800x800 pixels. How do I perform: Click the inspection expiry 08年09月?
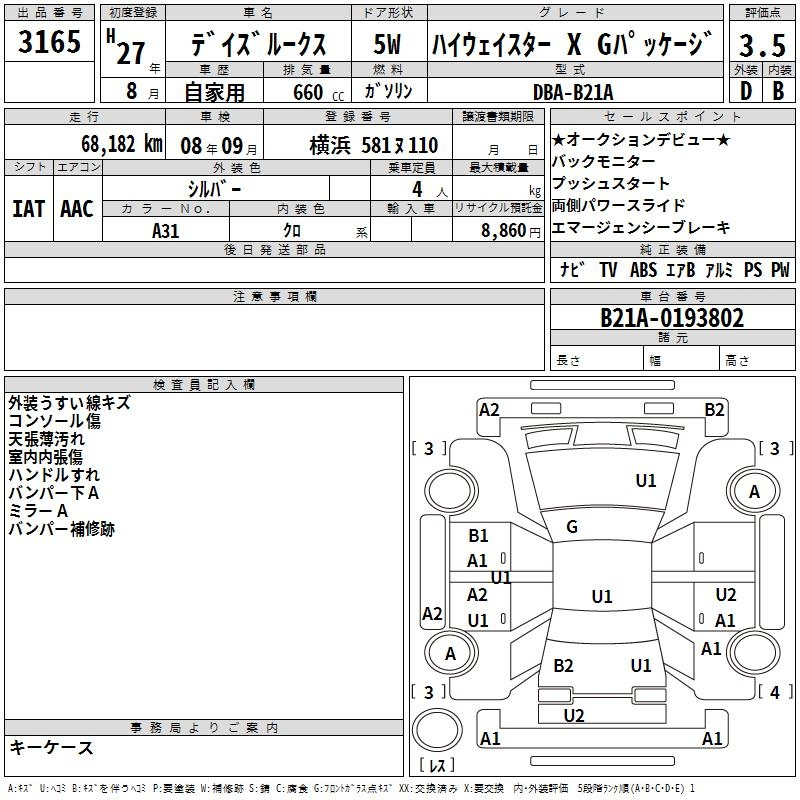click(x=218, y=146)
